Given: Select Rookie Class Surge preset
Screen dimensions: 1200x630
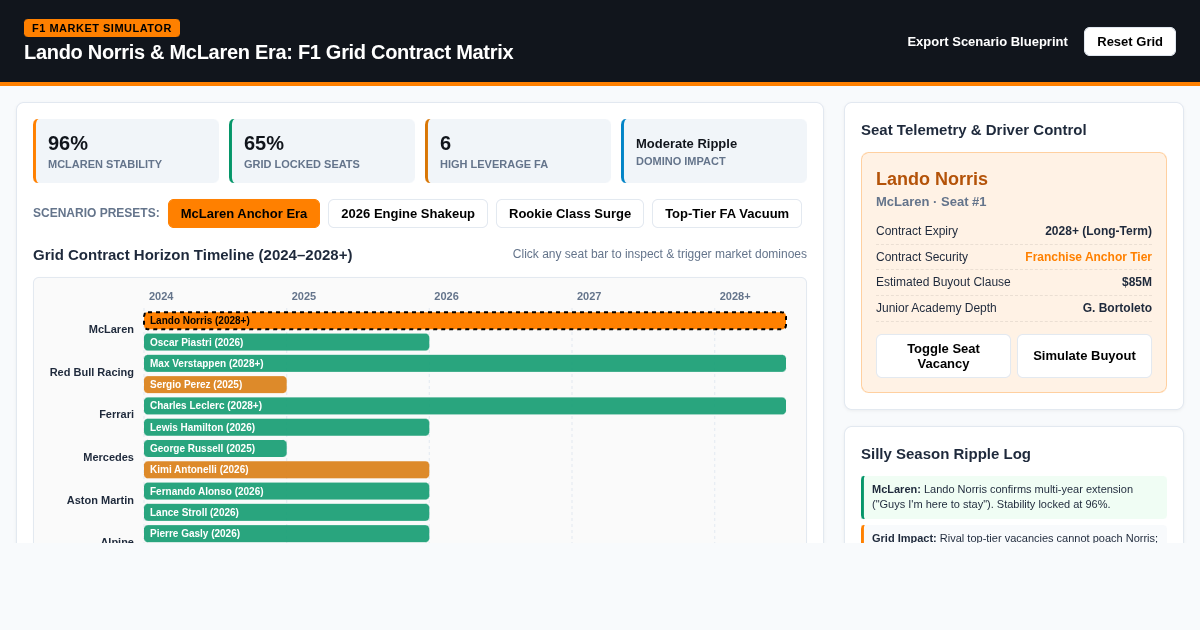Looking at the screenshot, I should pos(570,213).
